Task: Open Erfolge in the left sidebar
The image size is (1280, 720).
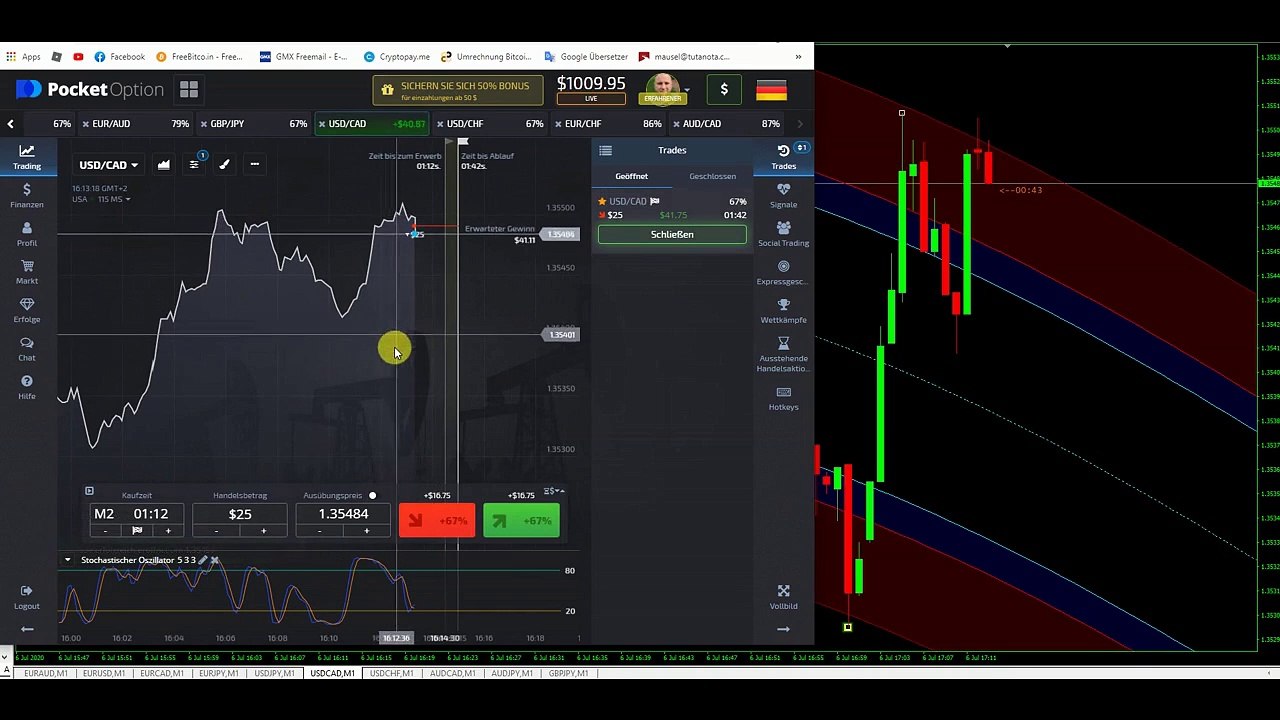Action: tap(27, 310)
